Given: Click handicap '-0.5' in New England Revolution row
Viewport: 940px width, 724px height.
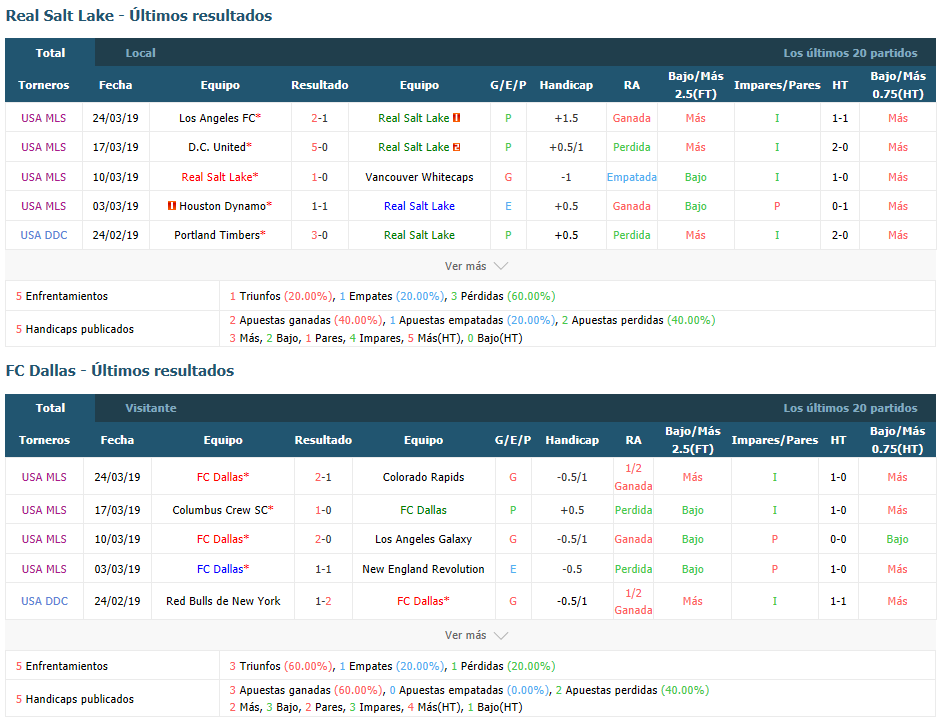Looking at the screenshot, I should click(x=572, y=569).
